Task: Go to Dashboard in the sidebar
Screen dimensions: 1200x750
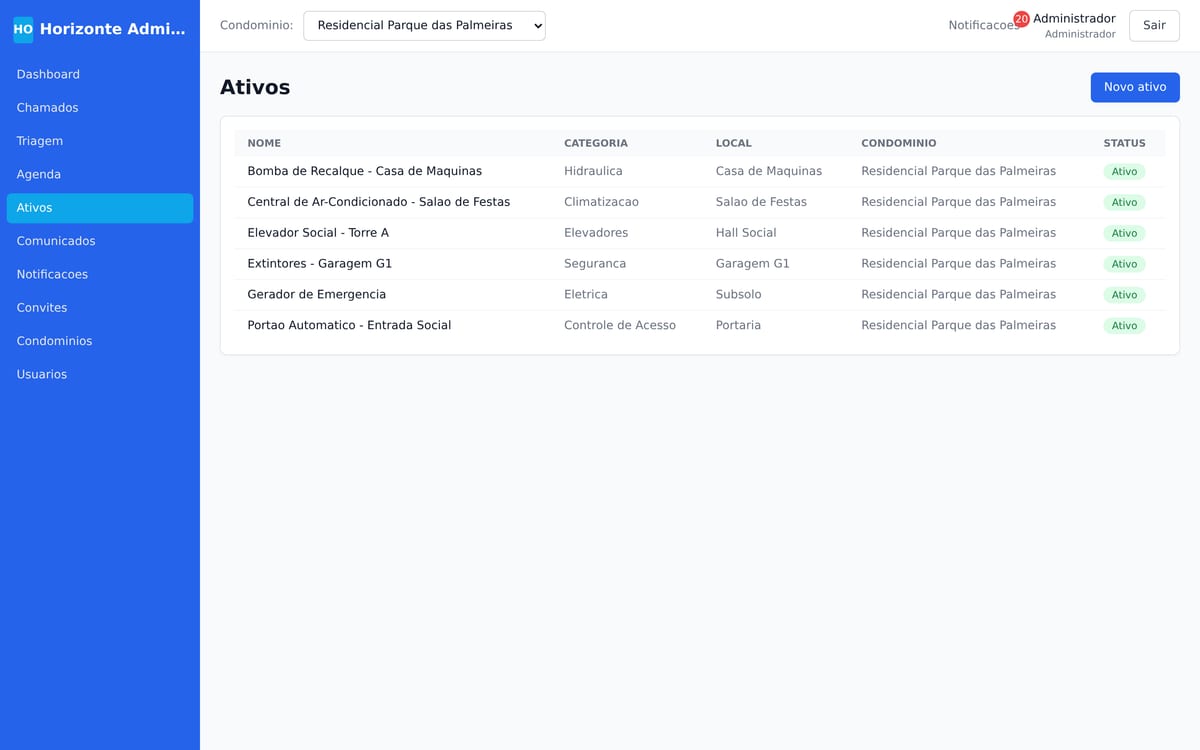Action: 100,75
